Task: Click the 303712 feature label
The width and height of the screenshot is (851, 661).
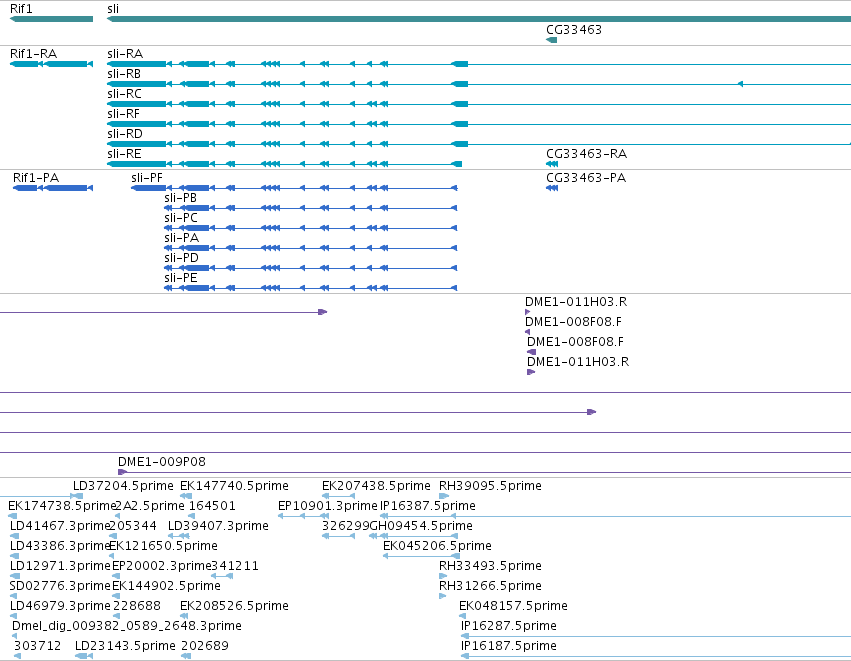Action: click(37, 646)
